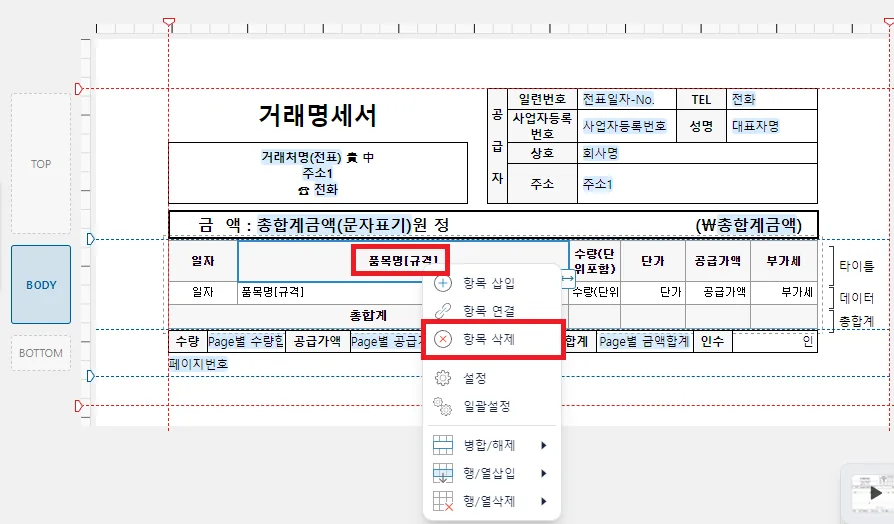The height and width of the screenshot is (524, 894).
Task: Switch to the TOP section
Action: tap(41, 164)
